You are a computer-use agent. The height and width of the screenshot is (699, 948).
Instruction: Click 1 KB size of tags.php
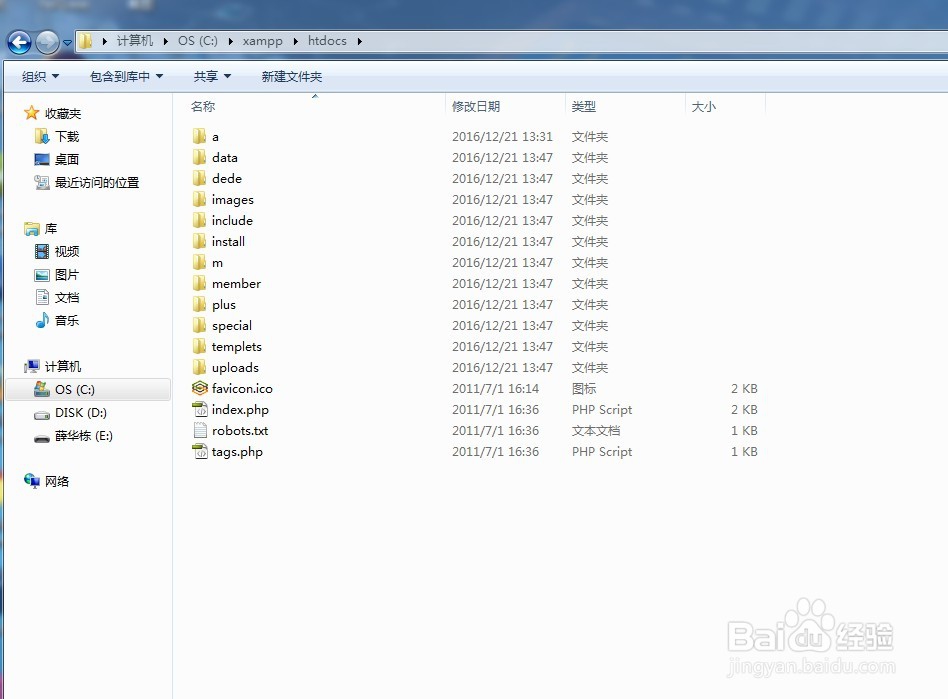[x=744, y=452]
